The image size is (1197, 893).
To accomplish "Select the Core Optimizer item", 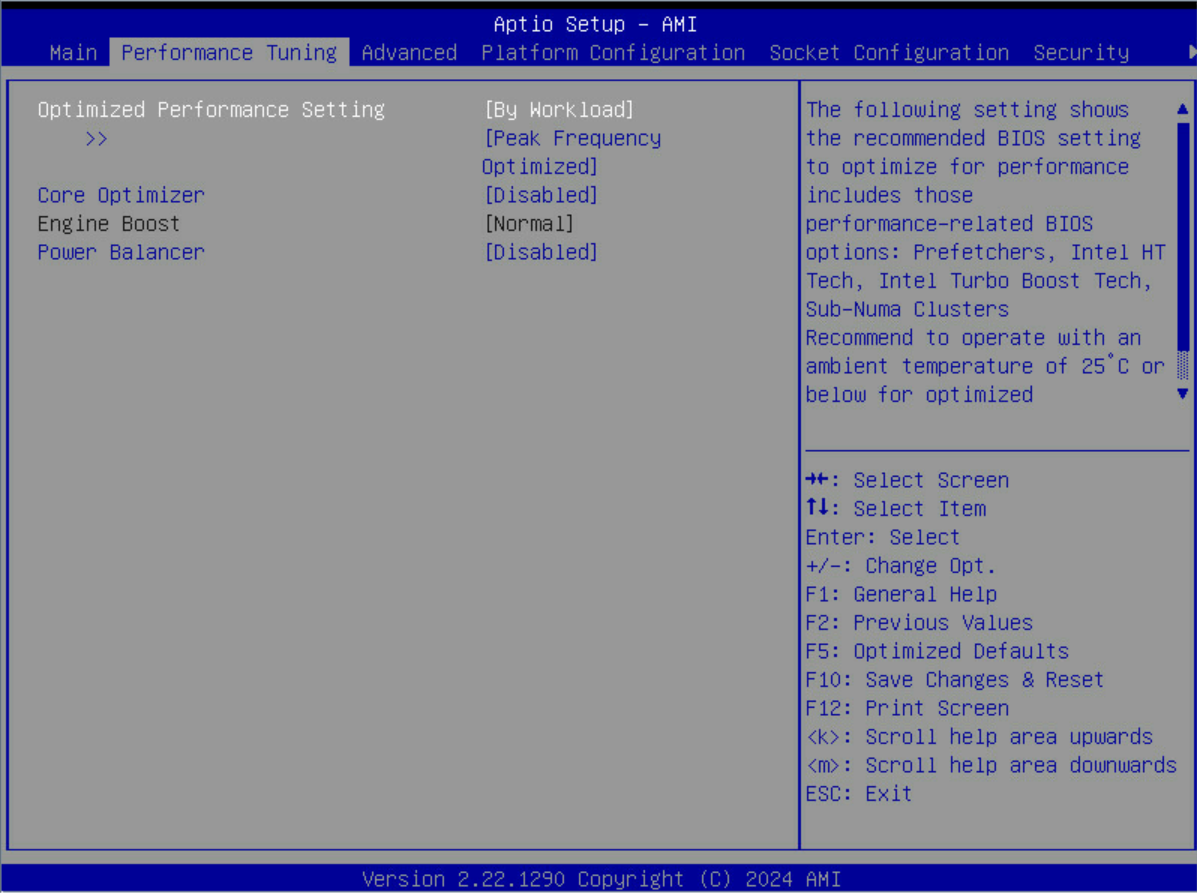I will coord(120,194).
